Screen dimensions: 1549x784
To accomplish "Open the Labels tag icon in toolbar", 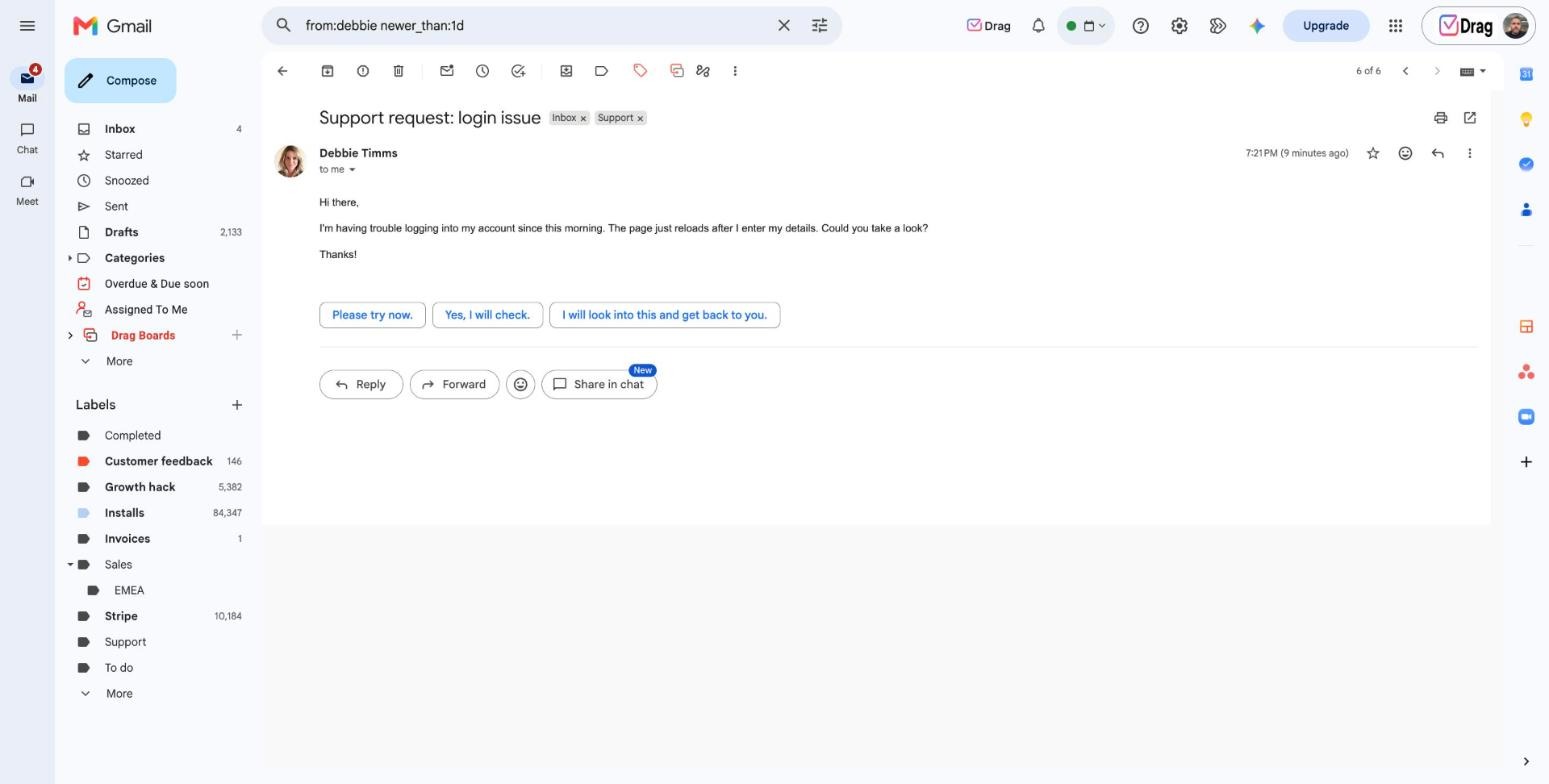I will [601, 71].
